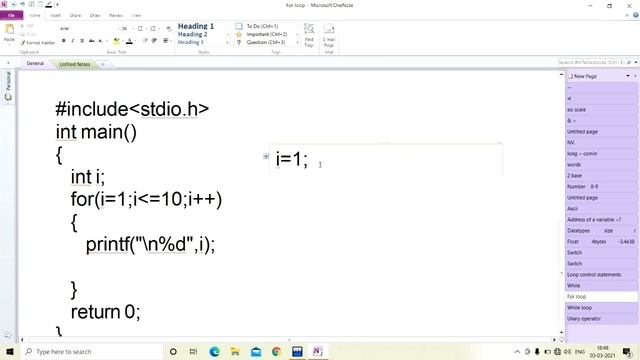640x360 pixels.
Task: Click the Format Painter tool
Action: pos(38,42)
